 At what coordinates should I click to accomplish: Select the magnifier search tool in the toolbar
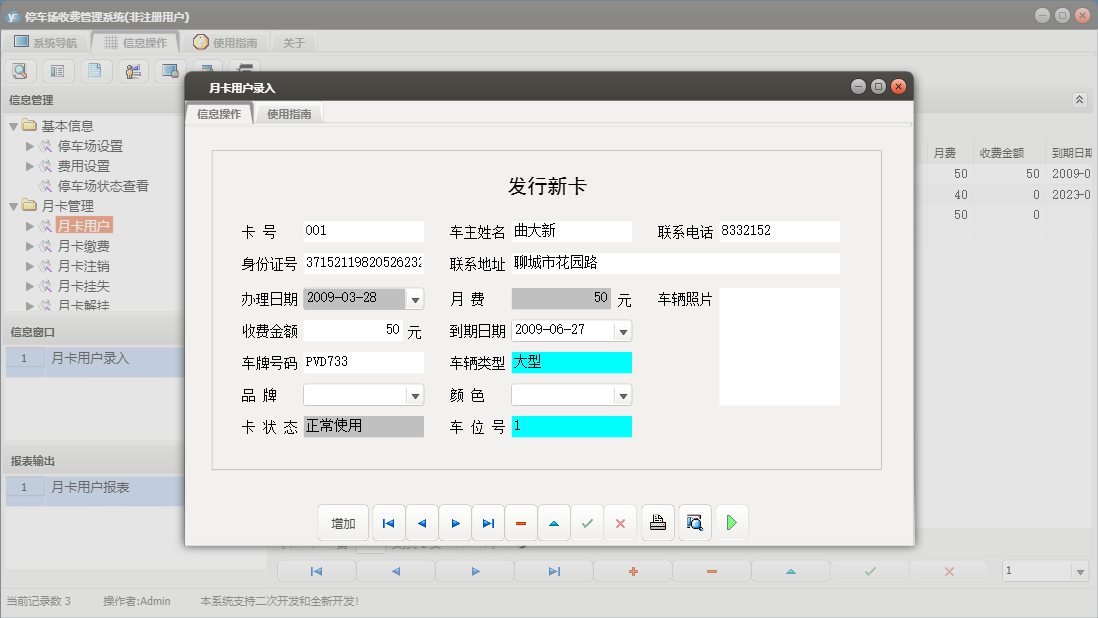point(20,70)
